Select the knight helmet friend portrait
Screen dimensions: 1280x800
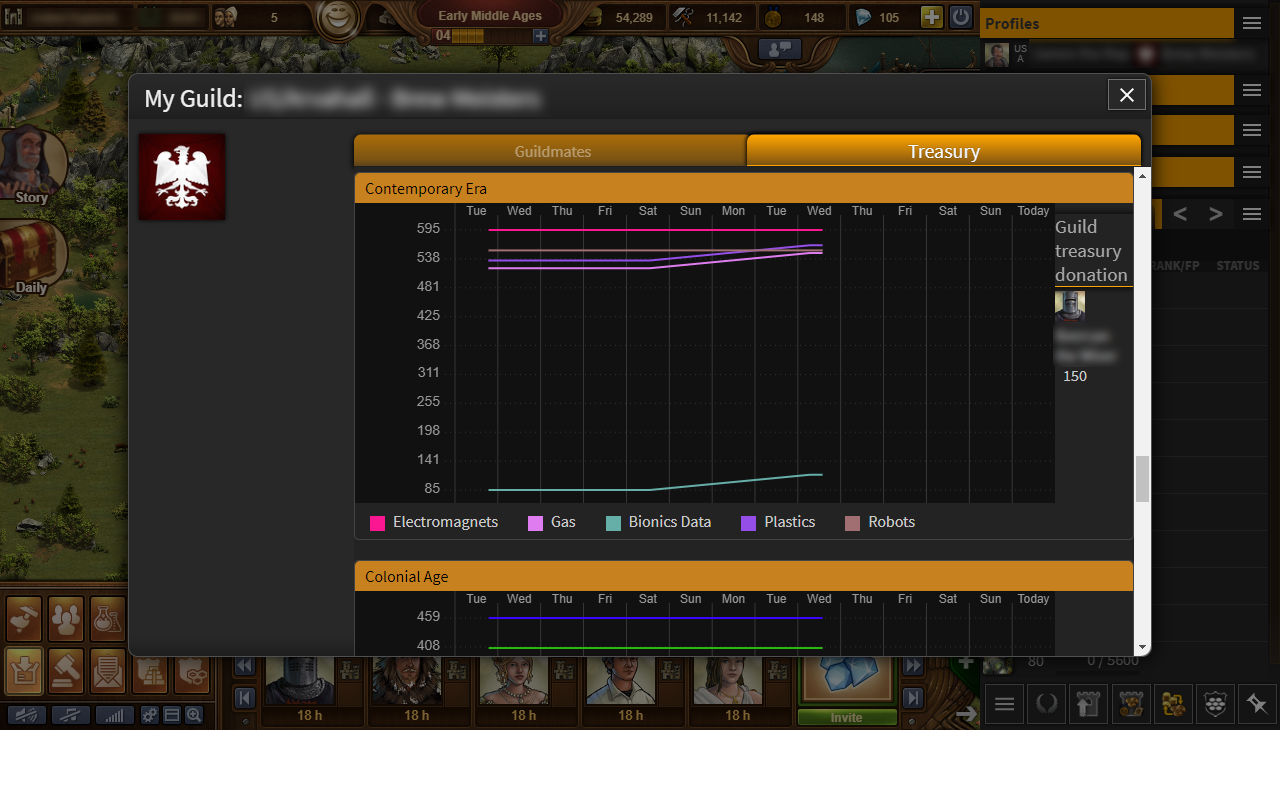(x=299, y=680)
